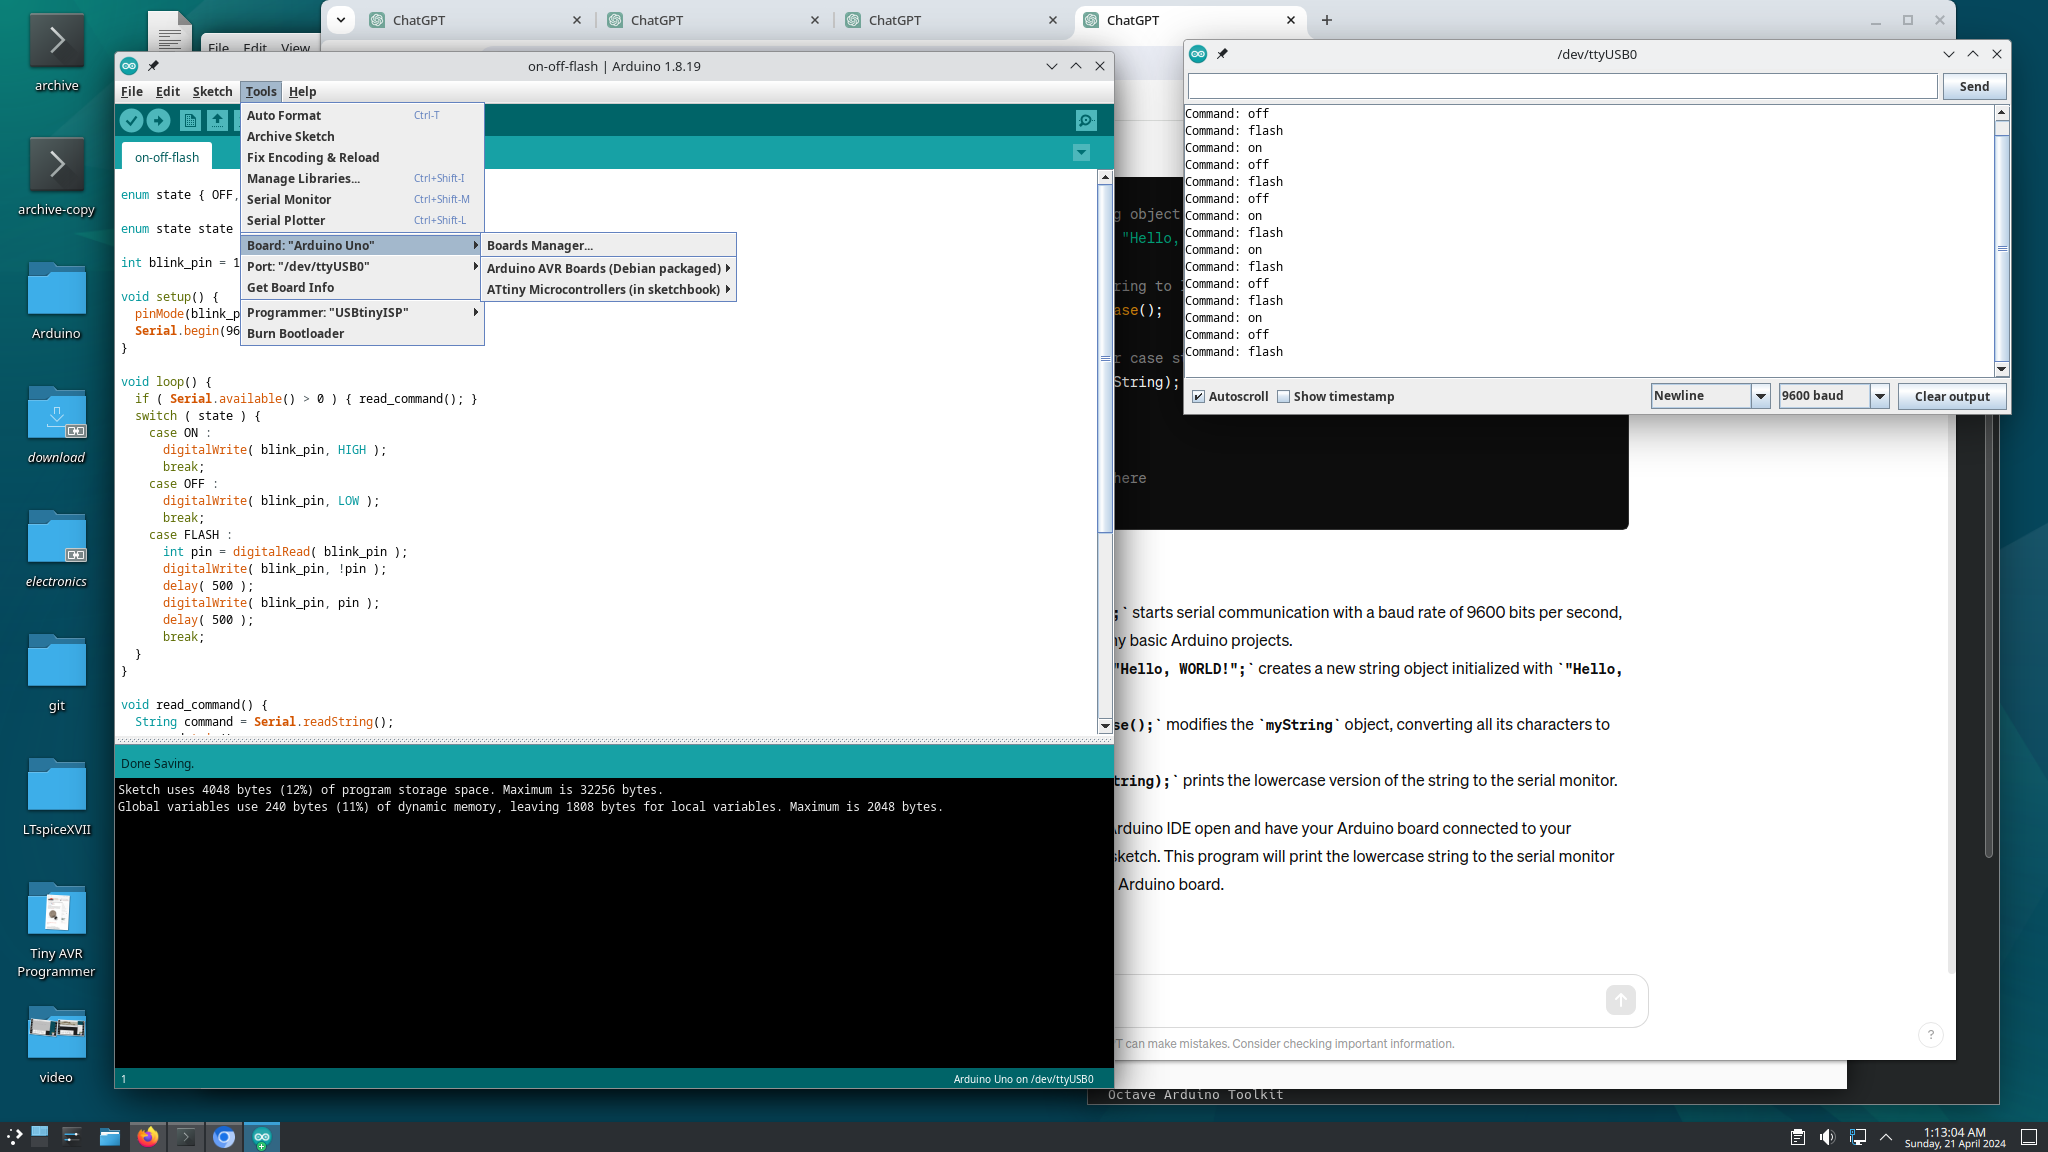Open the download desktop folder
The image size is (2048, 1152).
pyautogui.click(x=57, y=424)
